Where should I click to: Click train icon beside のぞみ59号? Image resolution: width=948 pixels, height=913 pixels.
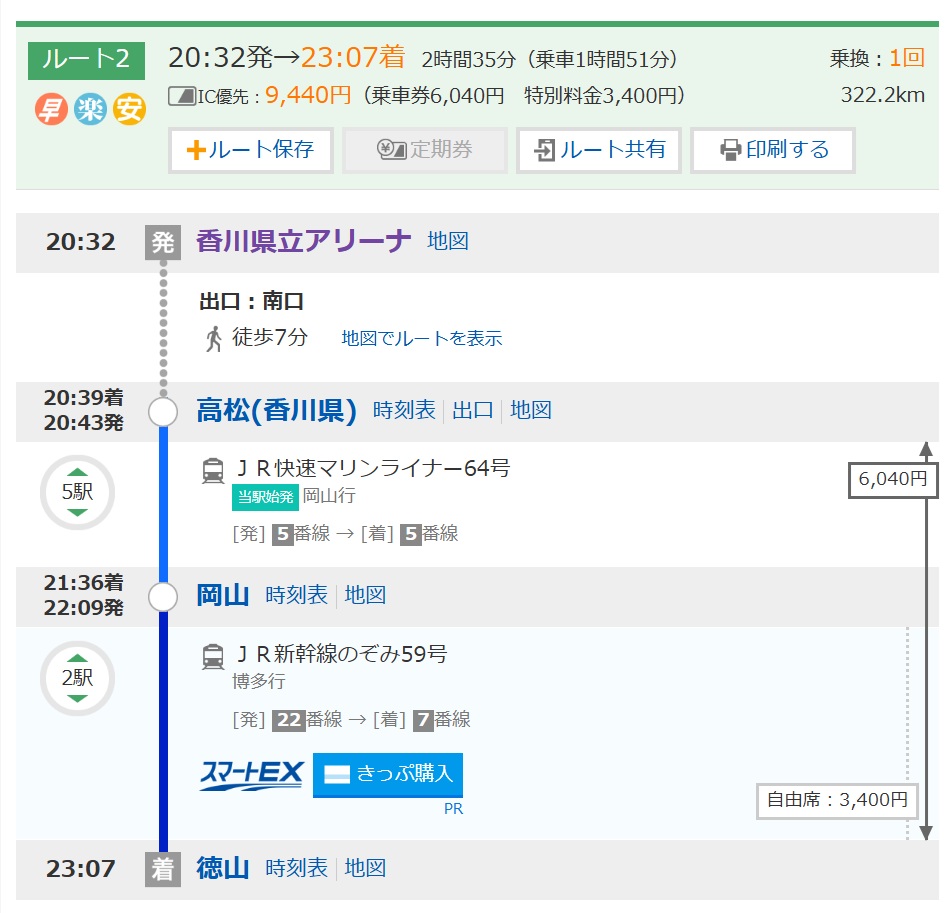tap(213, 657)
